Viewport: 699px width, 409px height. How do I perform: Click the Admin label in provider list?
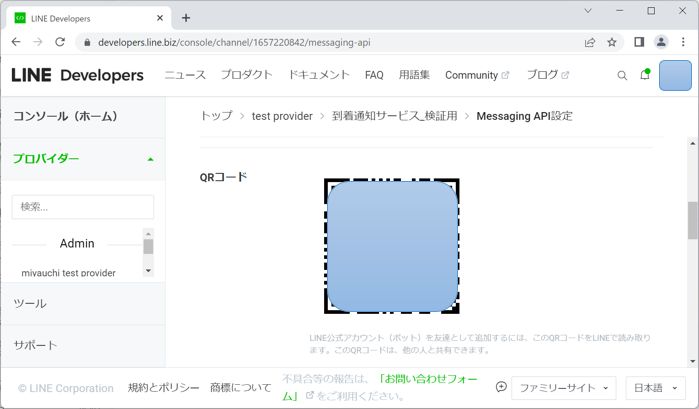pyautogui.click(x=77, y=244)
